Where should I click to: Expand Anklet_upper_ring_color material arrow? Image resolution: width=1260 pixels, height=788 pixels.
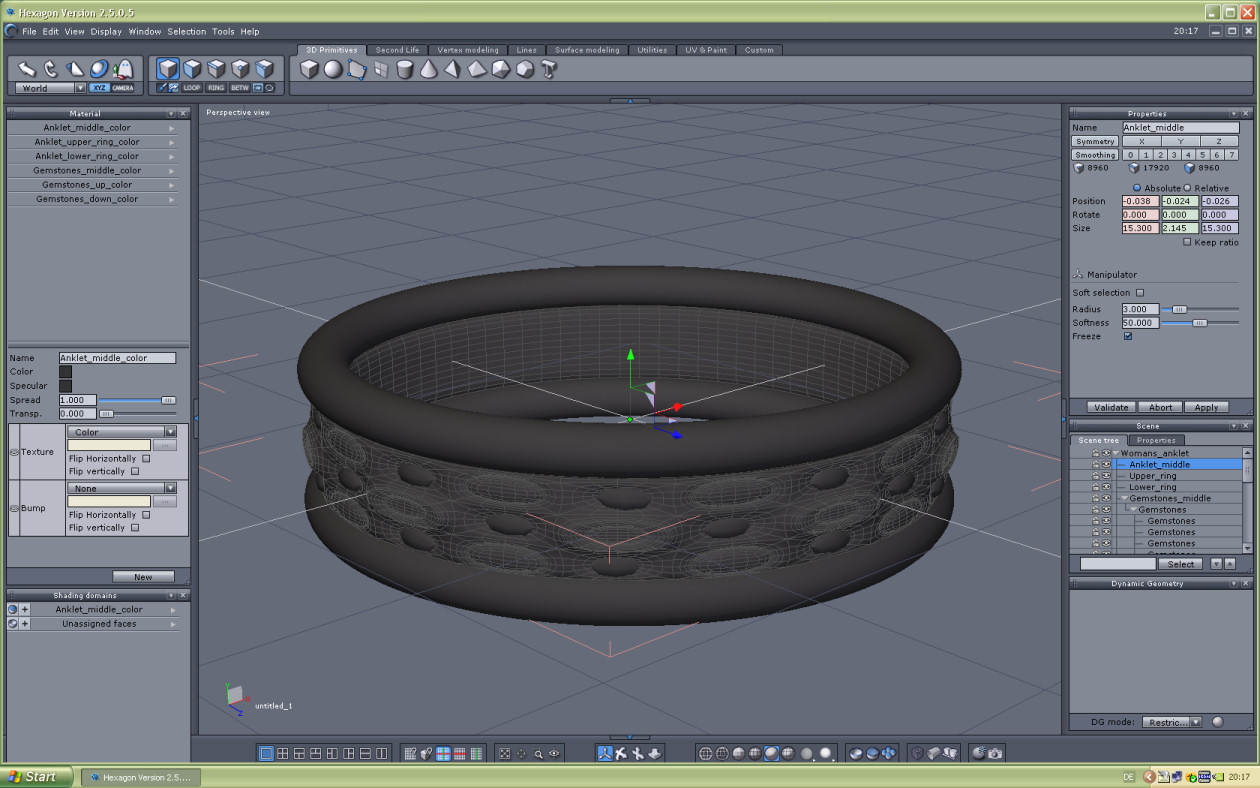[x=172, y=142]
